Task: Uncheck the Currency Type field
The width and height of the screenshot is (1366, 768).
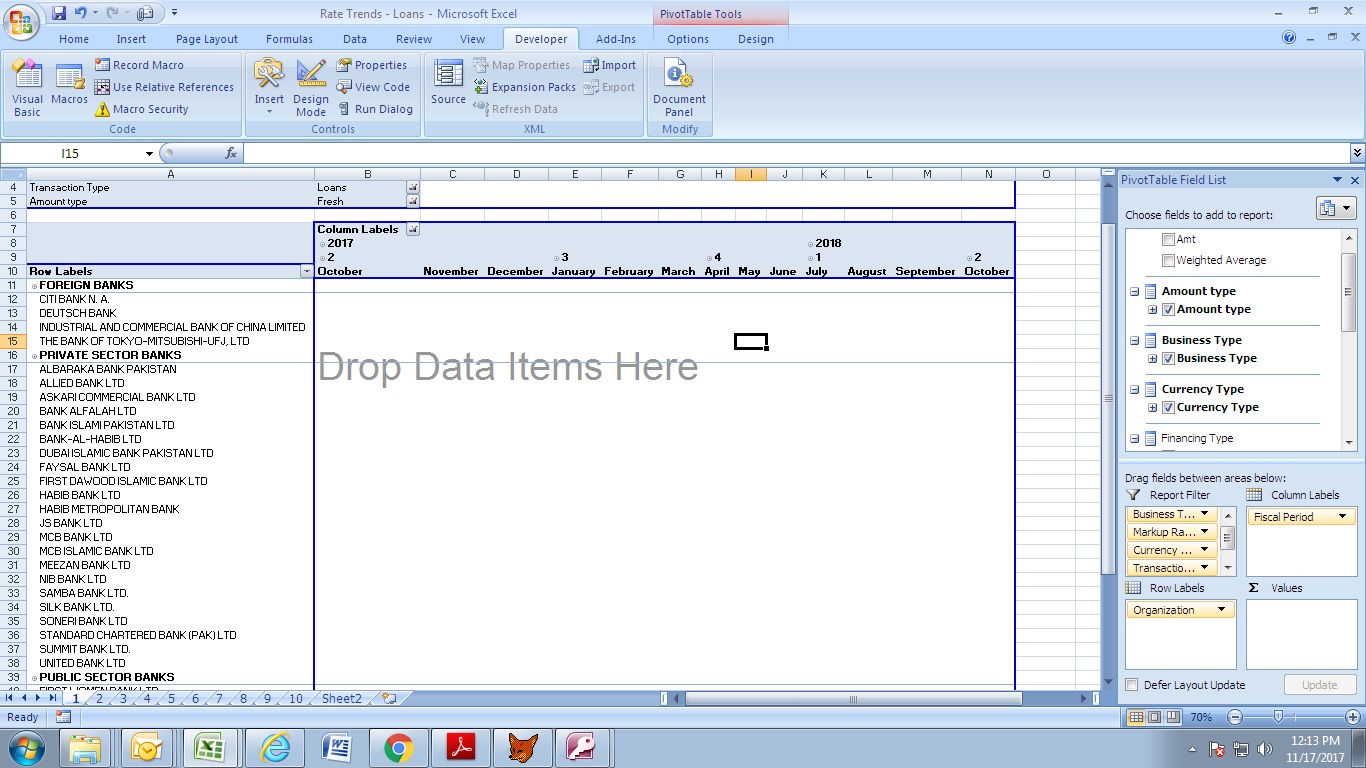Action: point(1168,408)
